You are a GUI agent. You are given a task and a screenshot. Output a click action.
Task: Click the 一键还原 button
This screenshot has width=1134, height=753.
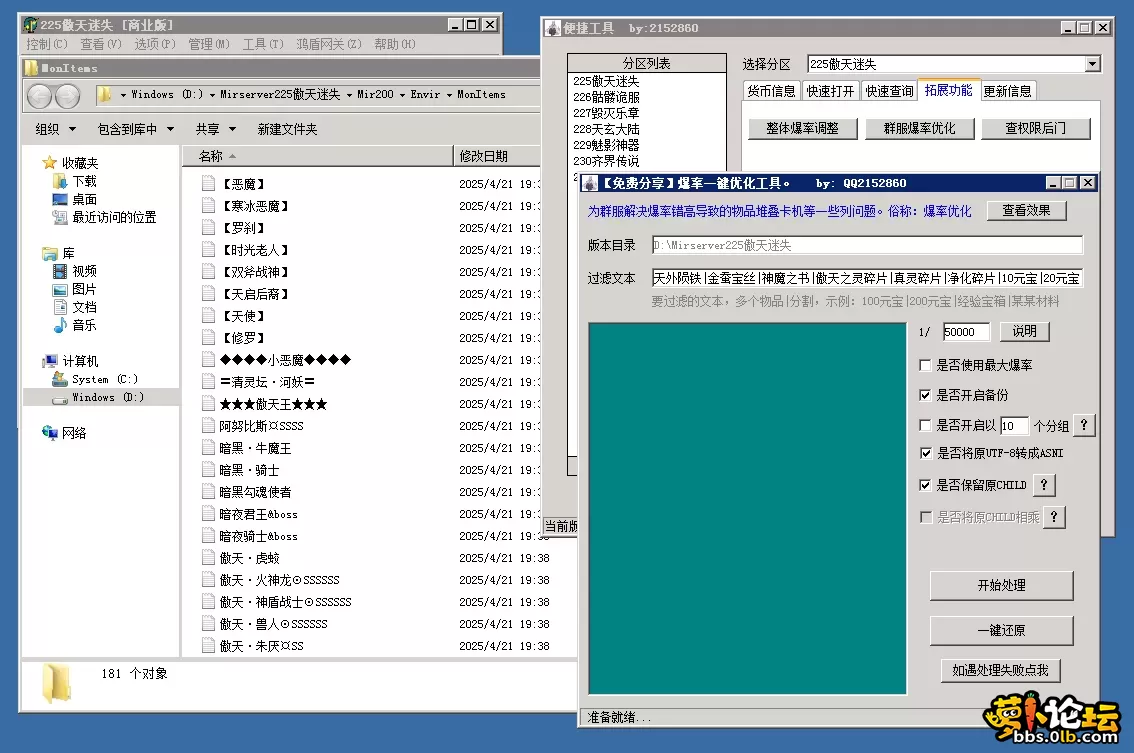(x=1001, y=630)
